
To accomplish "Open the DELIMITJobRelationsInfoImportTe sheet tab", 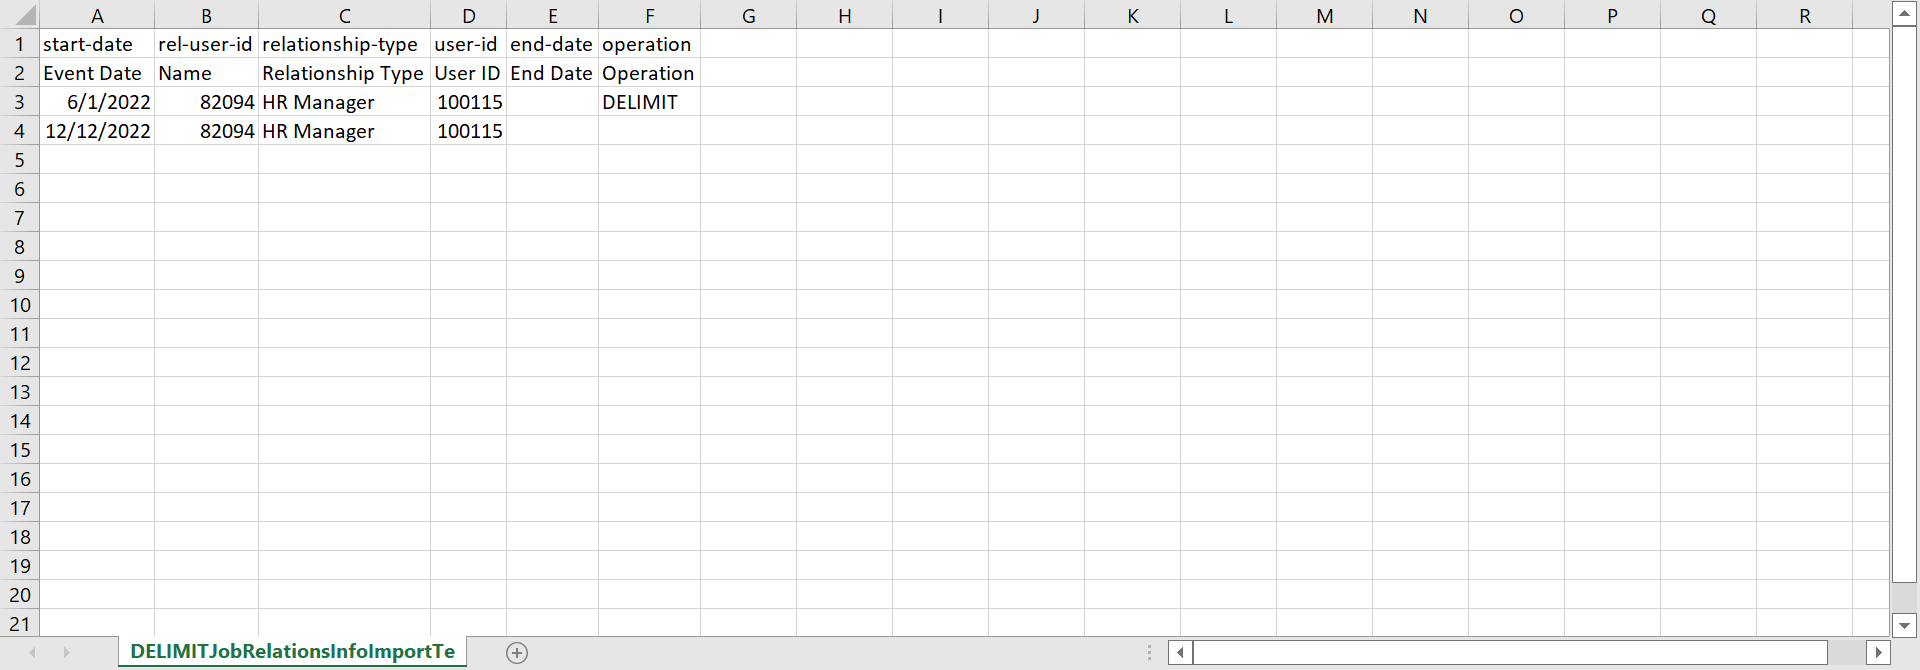I will pyautogui.click(x=292, y=652).
